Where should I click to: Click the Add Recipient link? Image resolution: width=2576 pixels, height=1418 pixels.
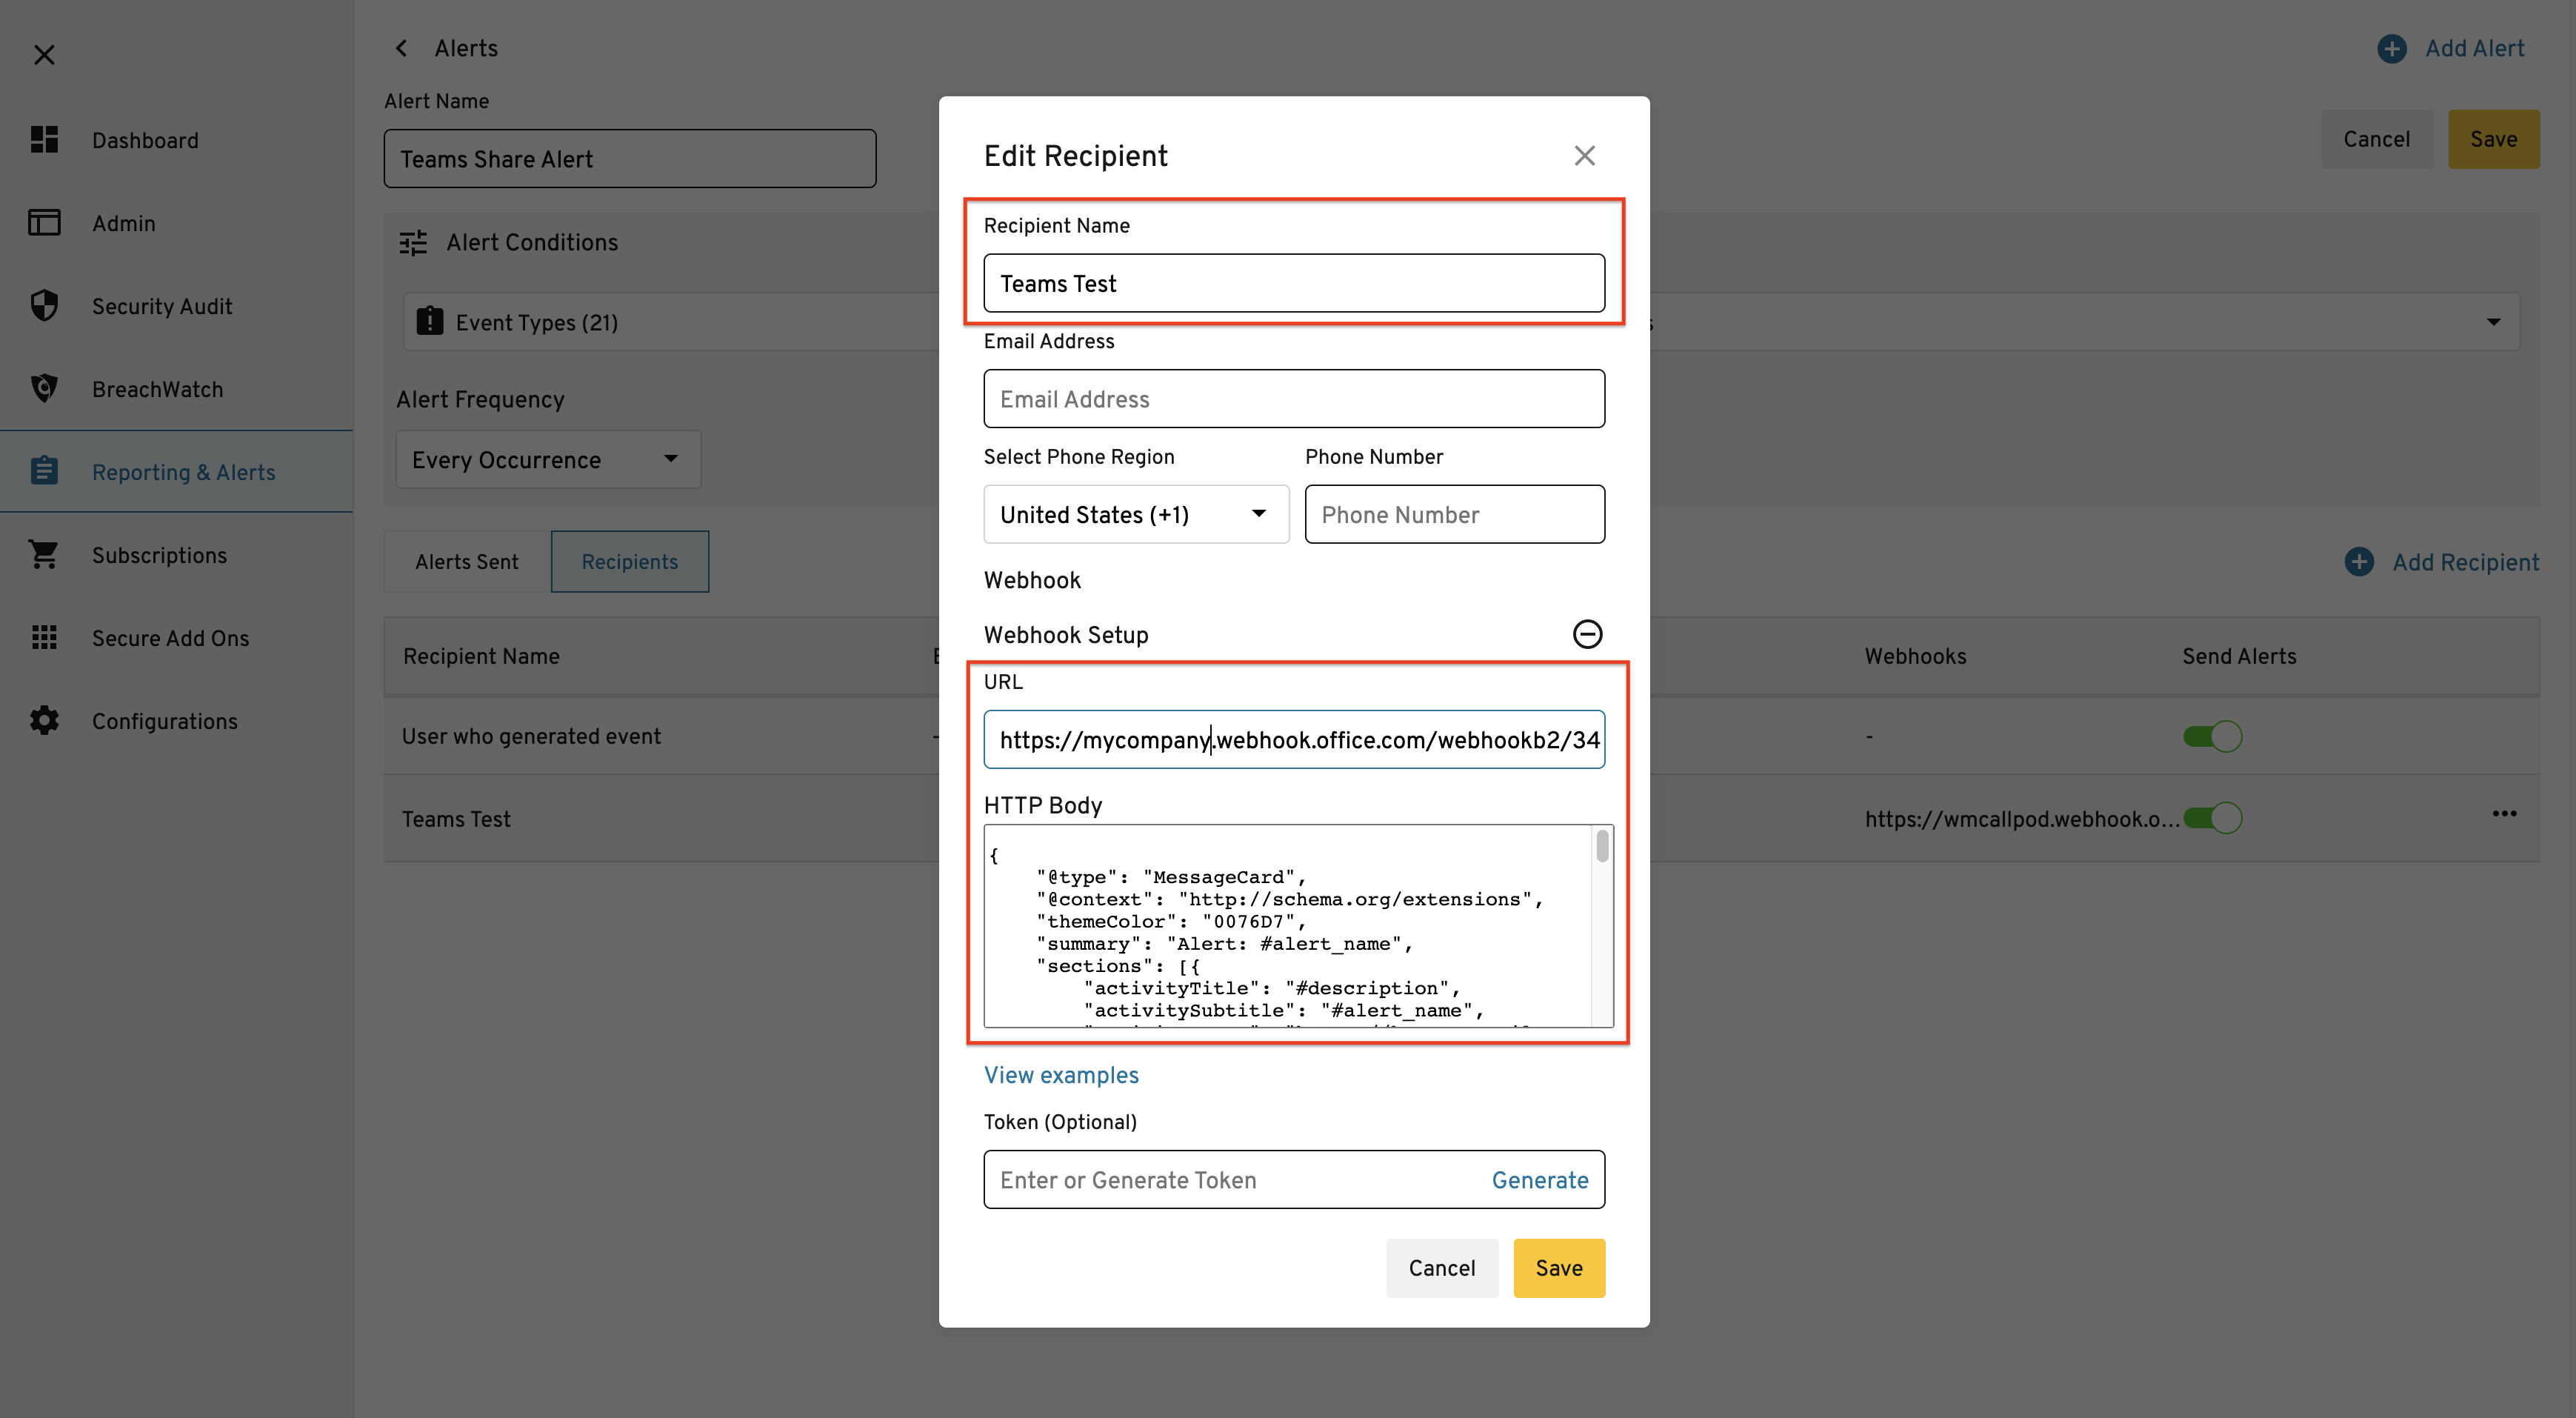(x=2465, y=562)
